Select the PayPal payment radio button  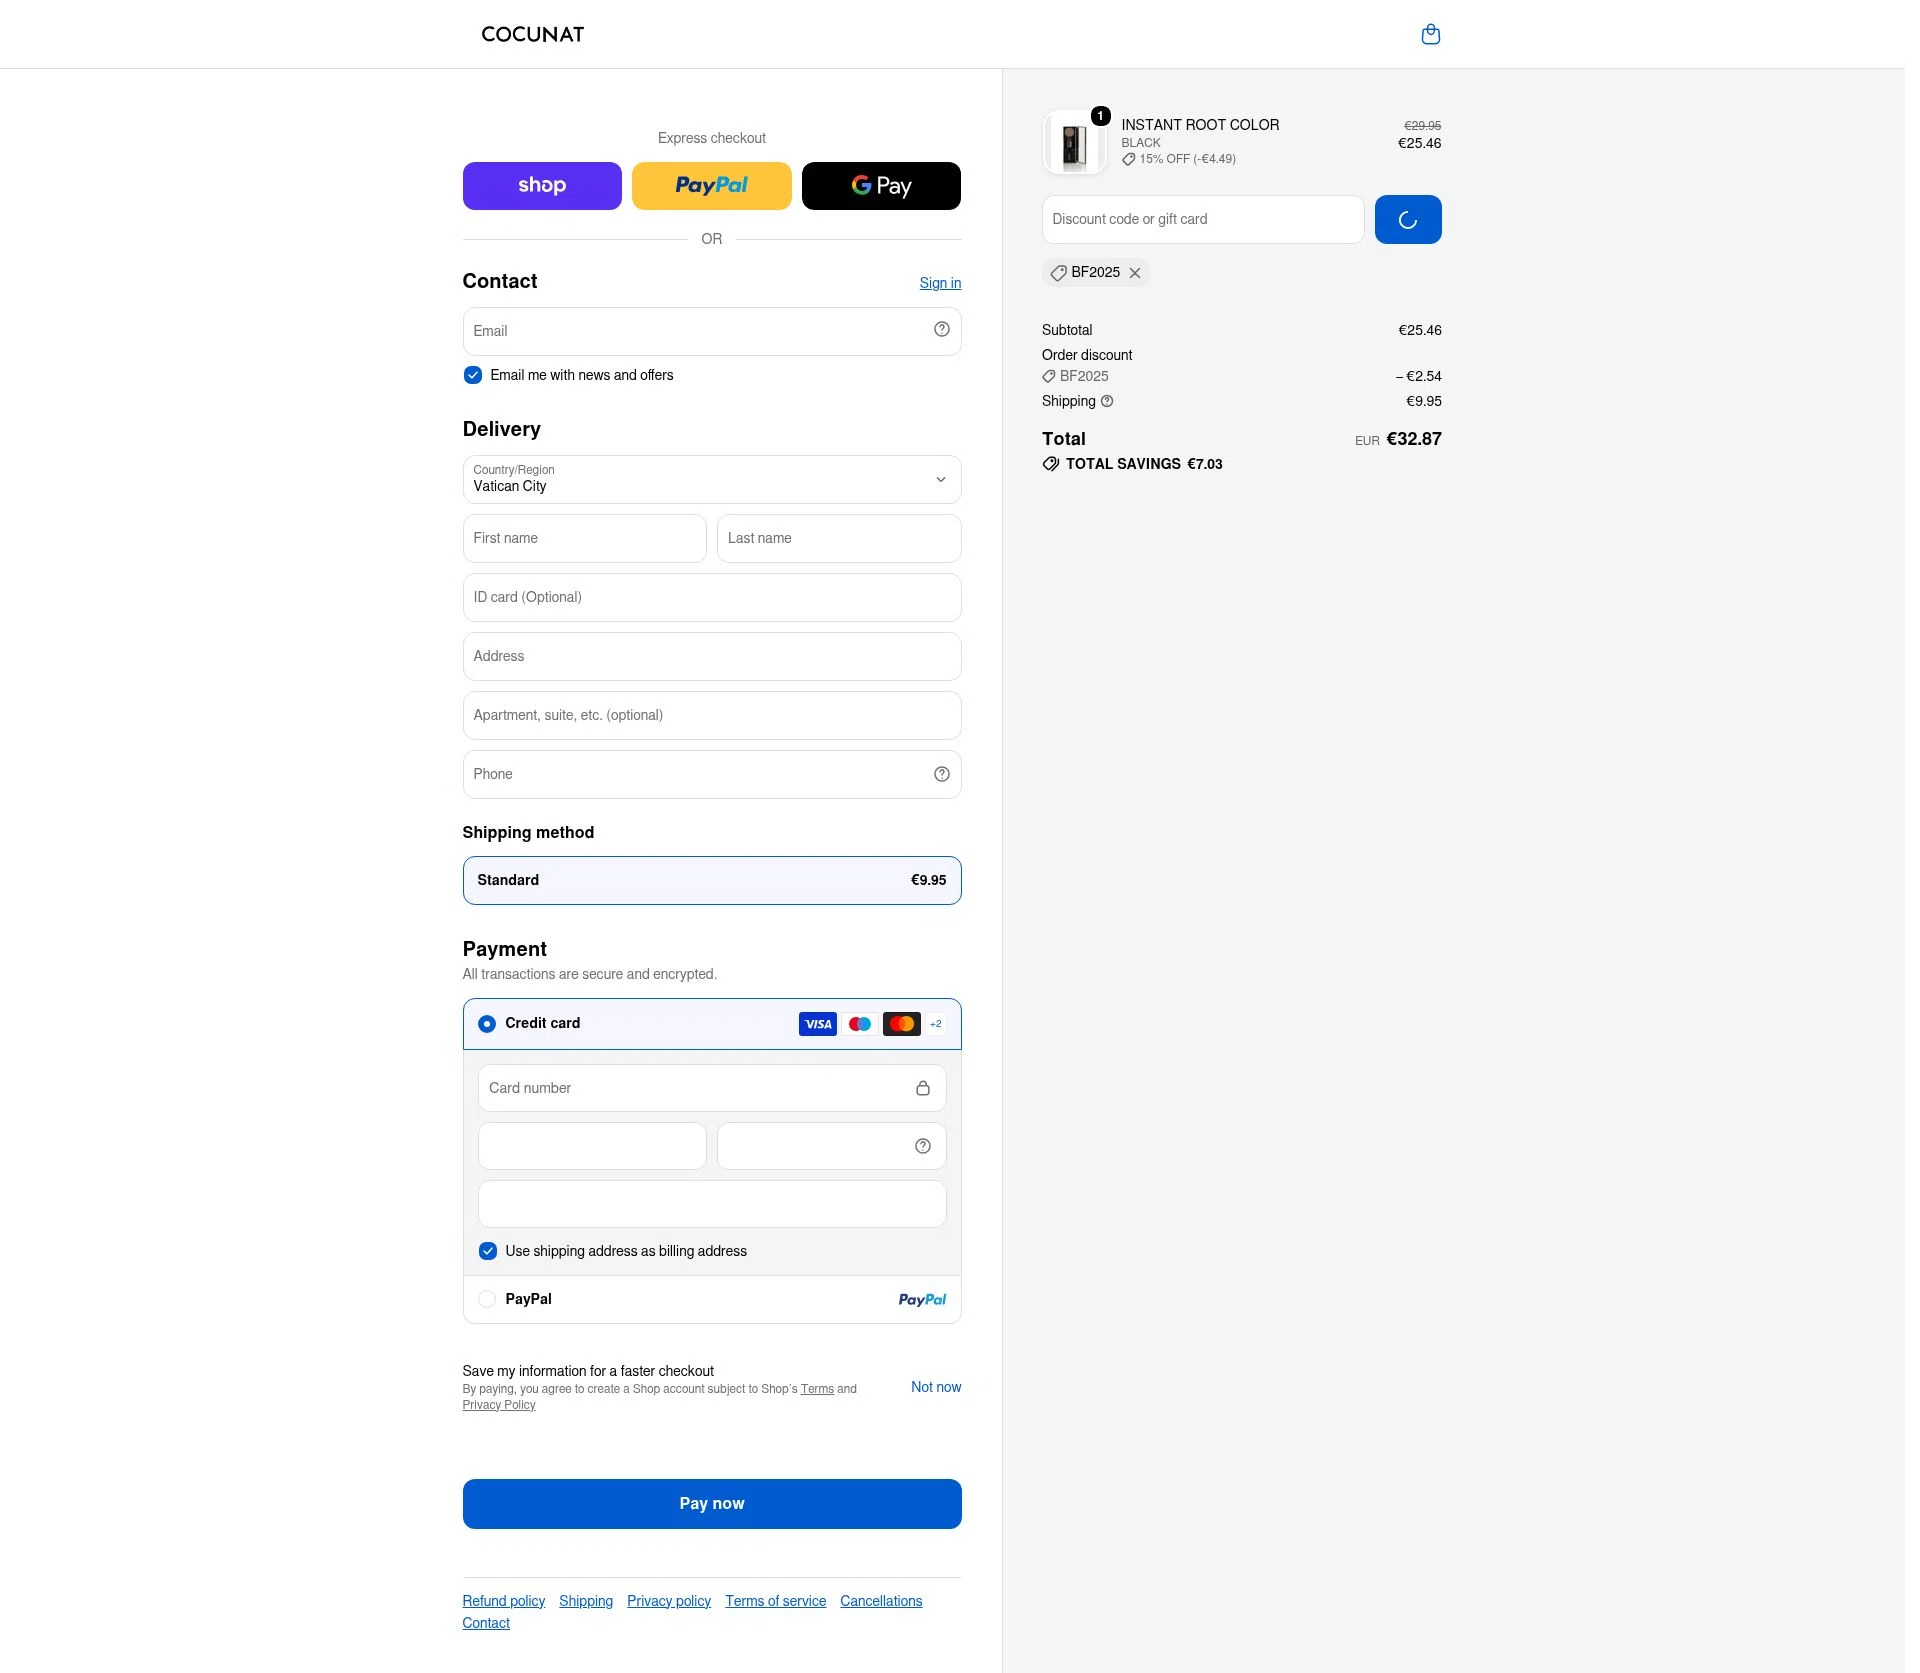pyautogui.click(x=487, y=1299)
